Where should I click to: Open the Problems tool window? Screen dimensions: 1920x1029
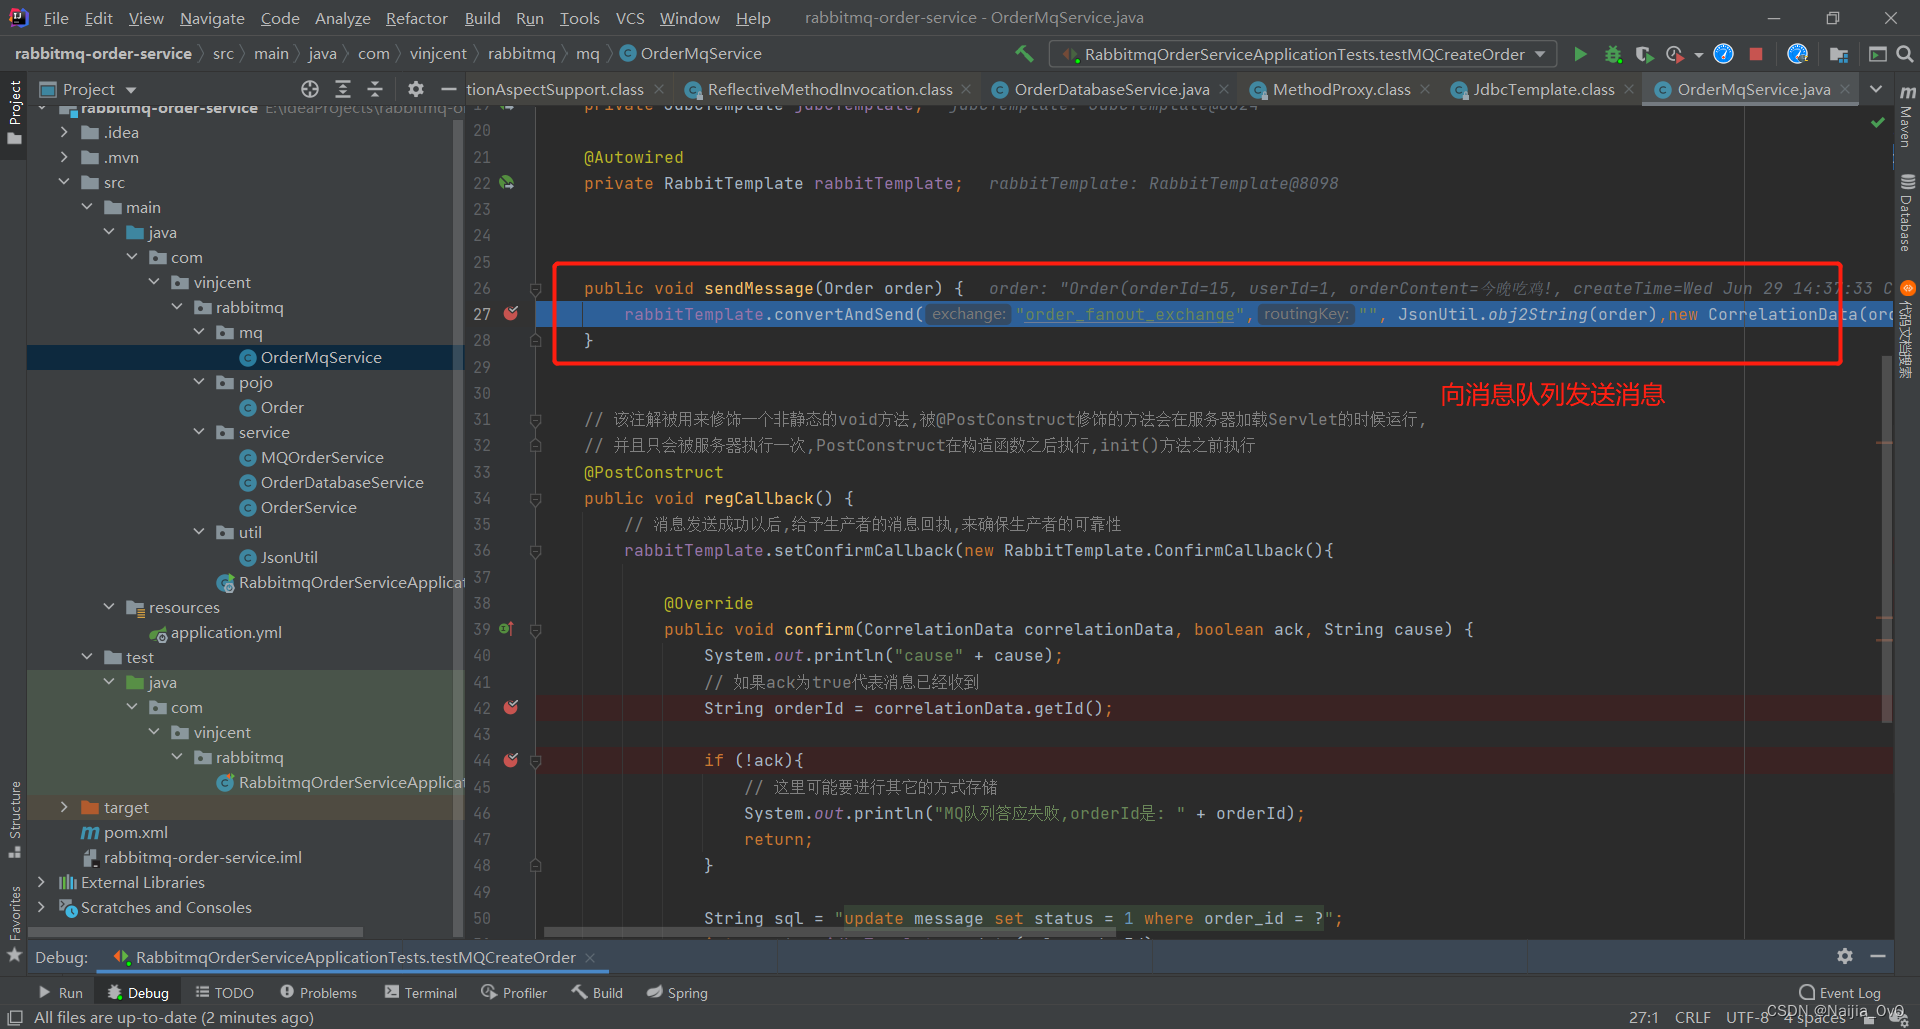(x=318, y=992)
